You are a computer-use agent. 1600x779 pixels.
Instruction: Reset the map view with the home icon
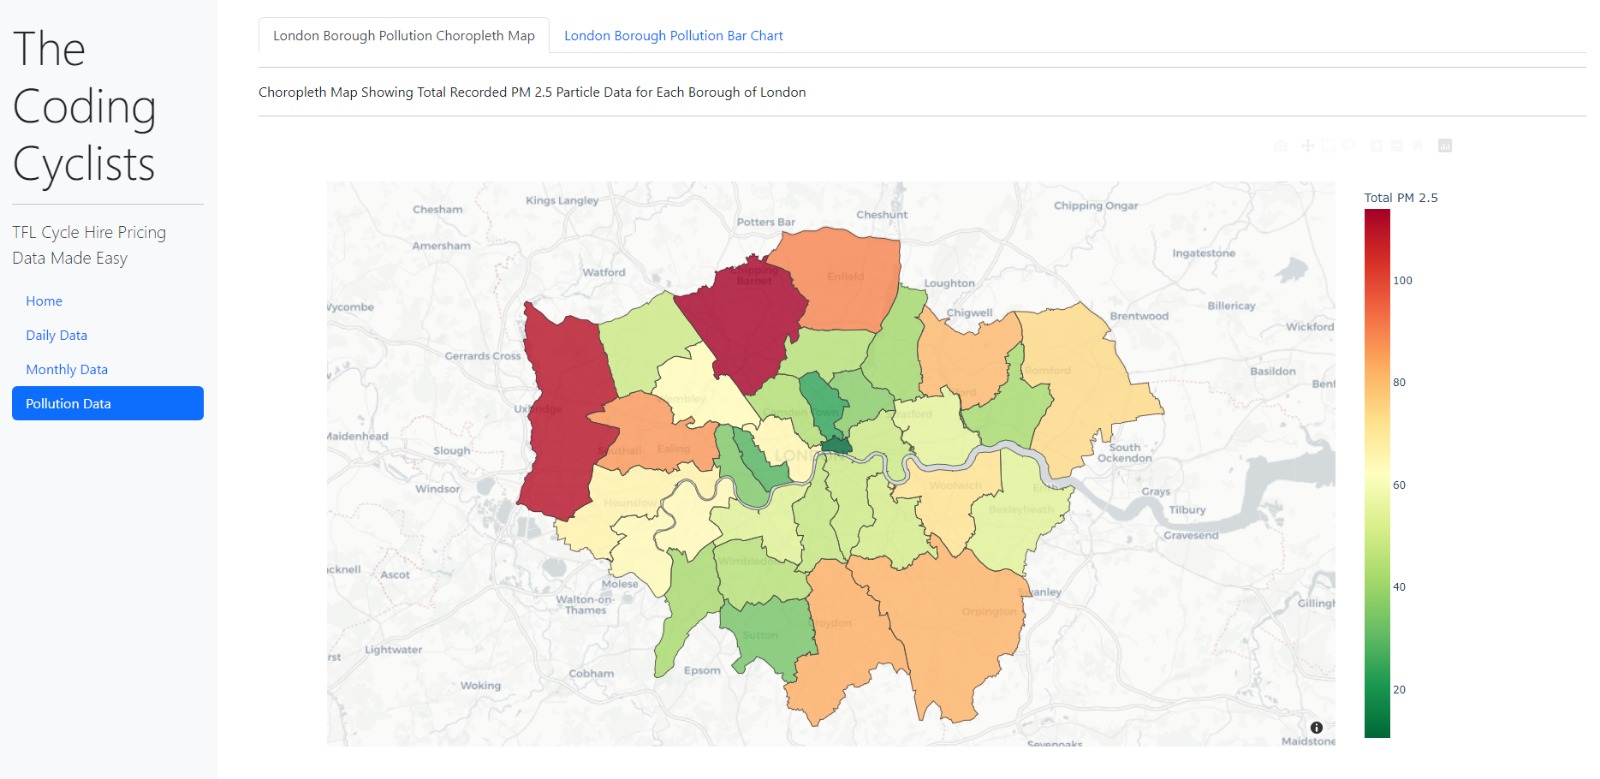point(1418,146)
